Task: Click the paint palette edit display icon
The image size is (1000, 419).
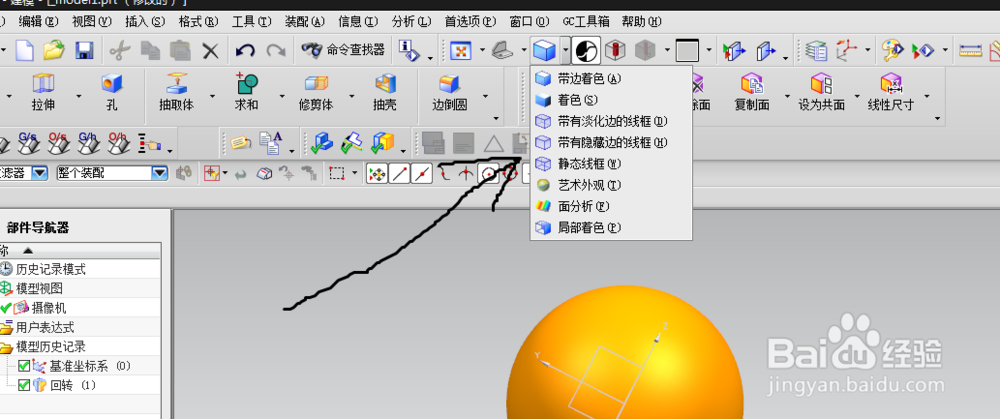Action: click(893, 50)
